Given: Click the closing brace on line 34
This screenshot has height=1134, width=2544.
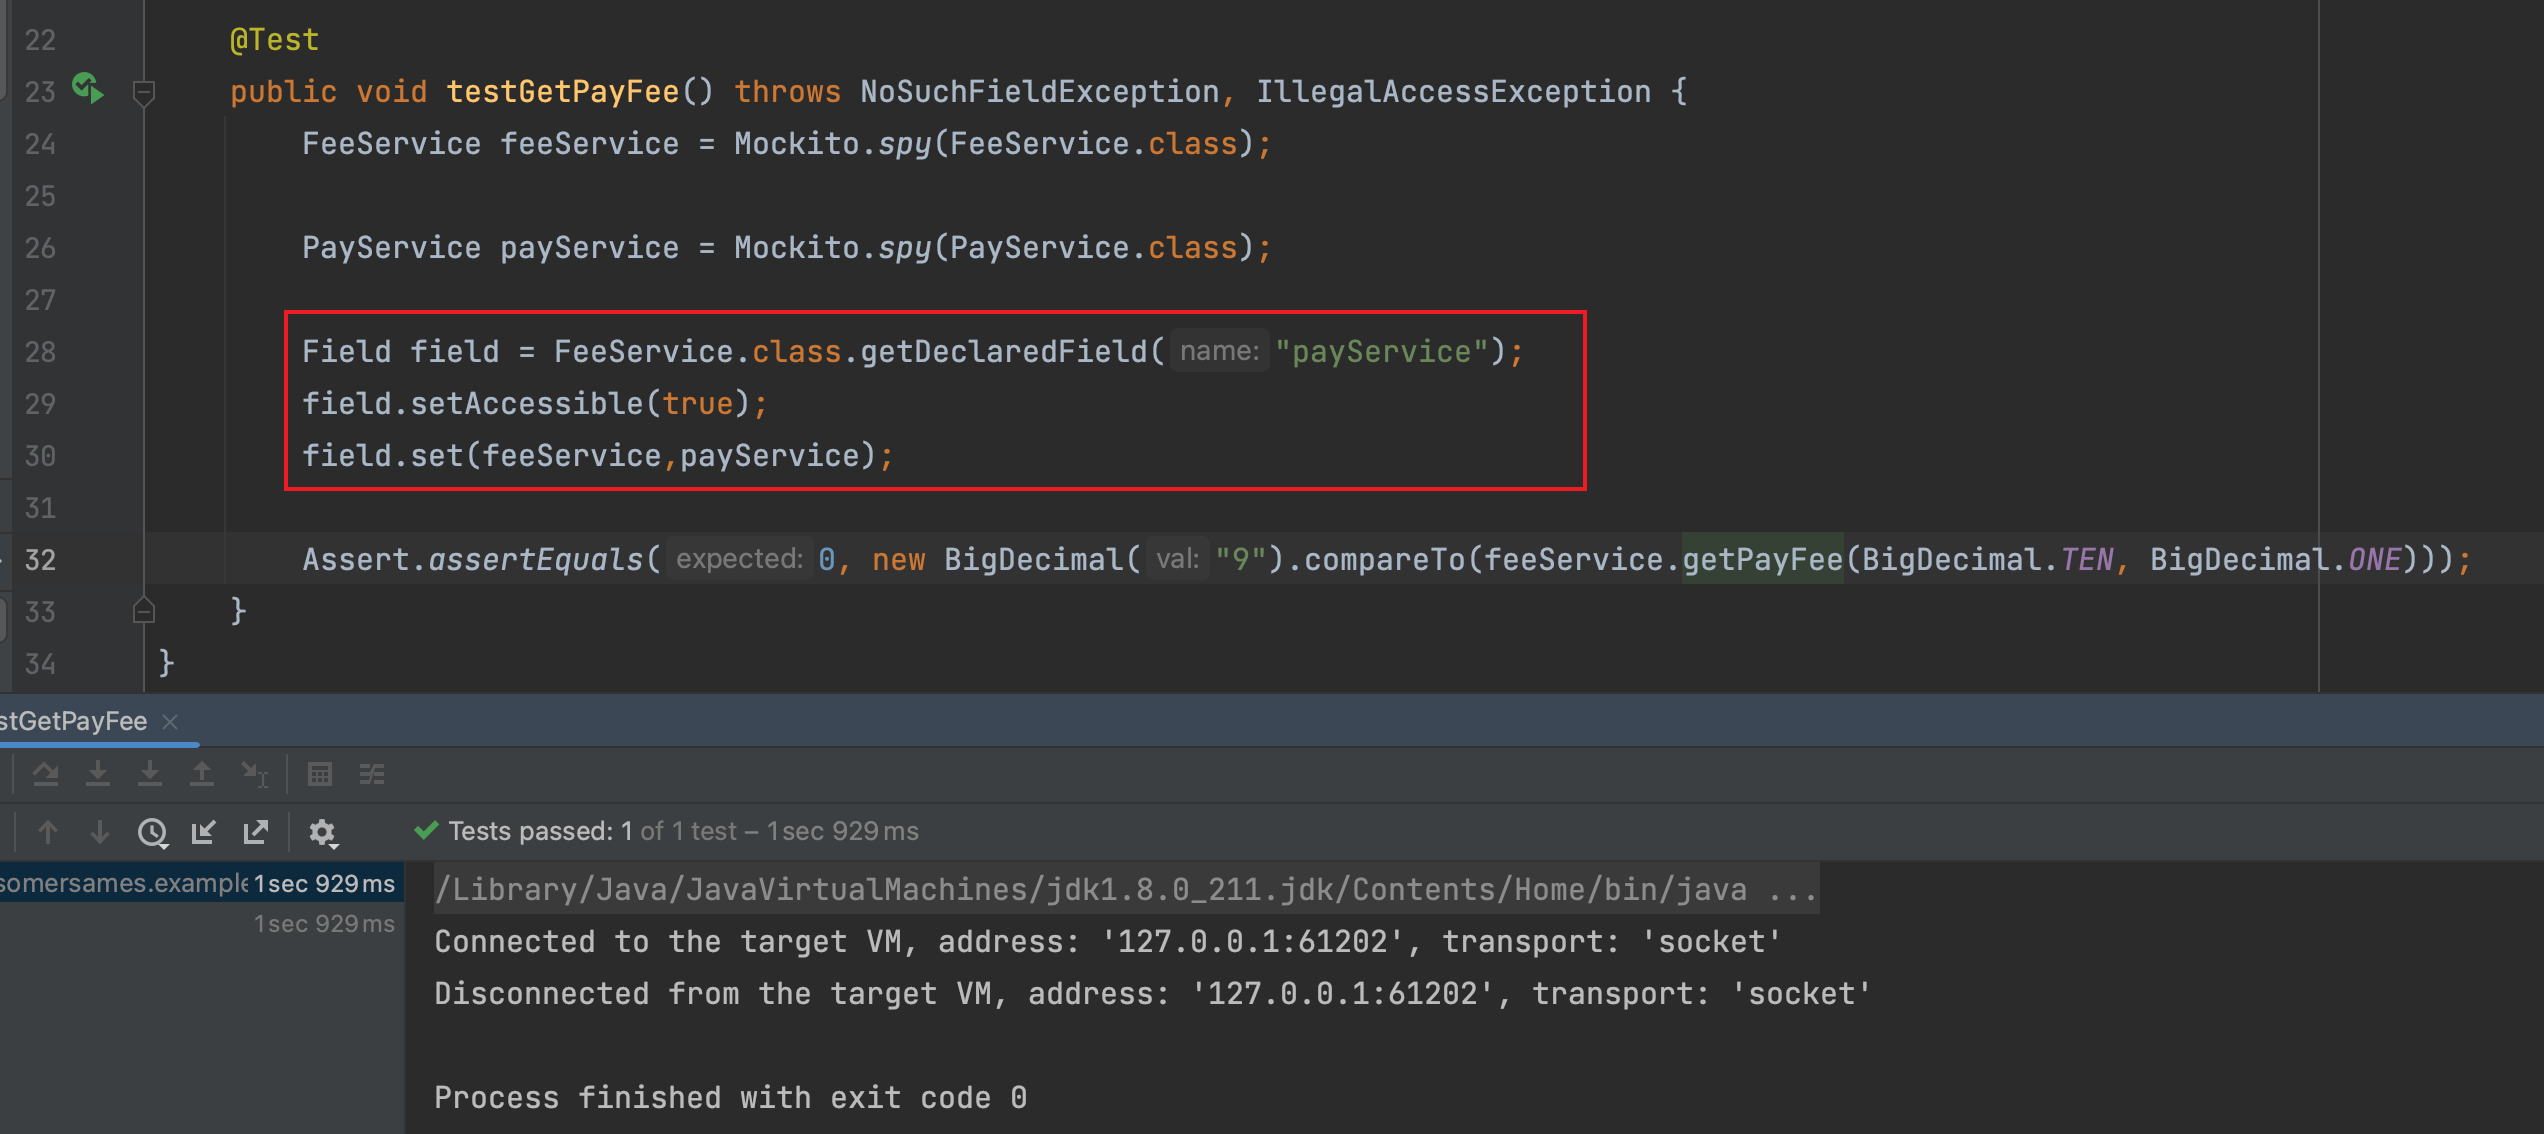Looking at the screenshot, I should (166, 663).
